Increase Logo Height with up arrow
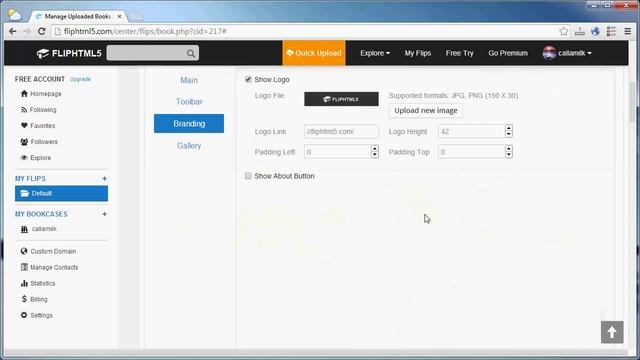Viewport: 640px width, 360px height. [x=509, y=128]
